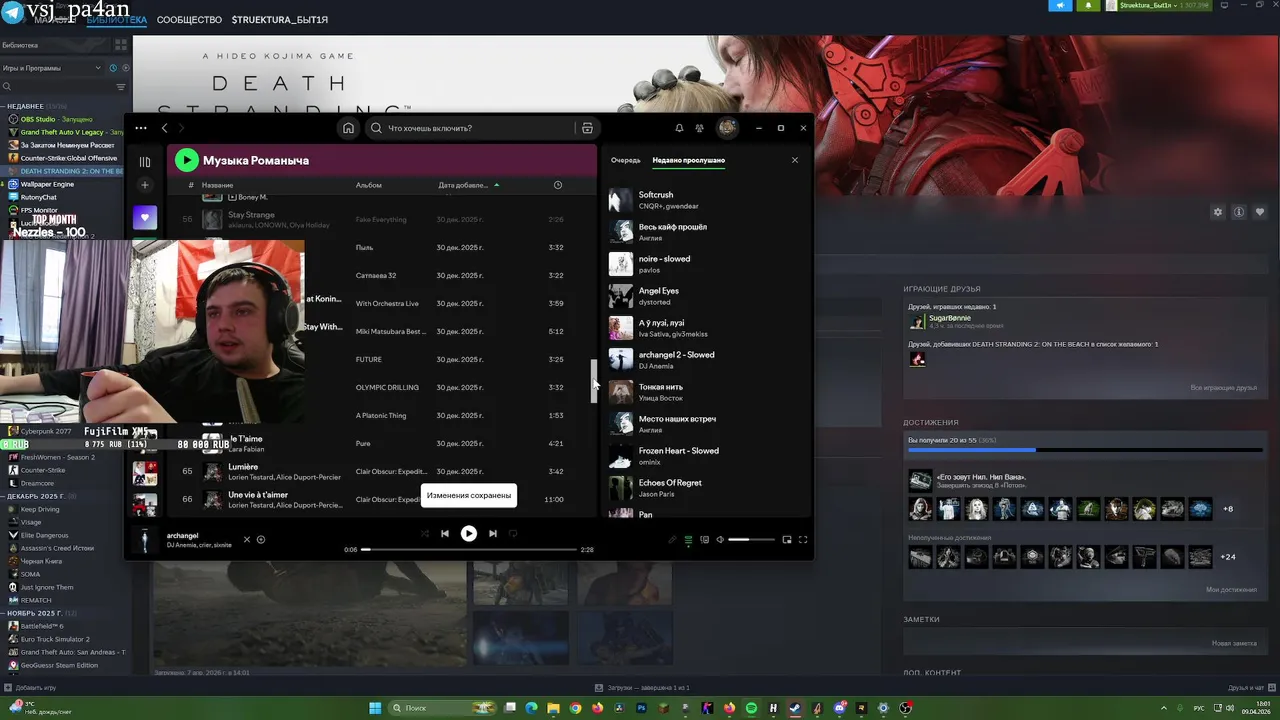Toggle shuffle in Spotify player
The width and height of the screenshot is (1280, 720).
pos(424,534)
